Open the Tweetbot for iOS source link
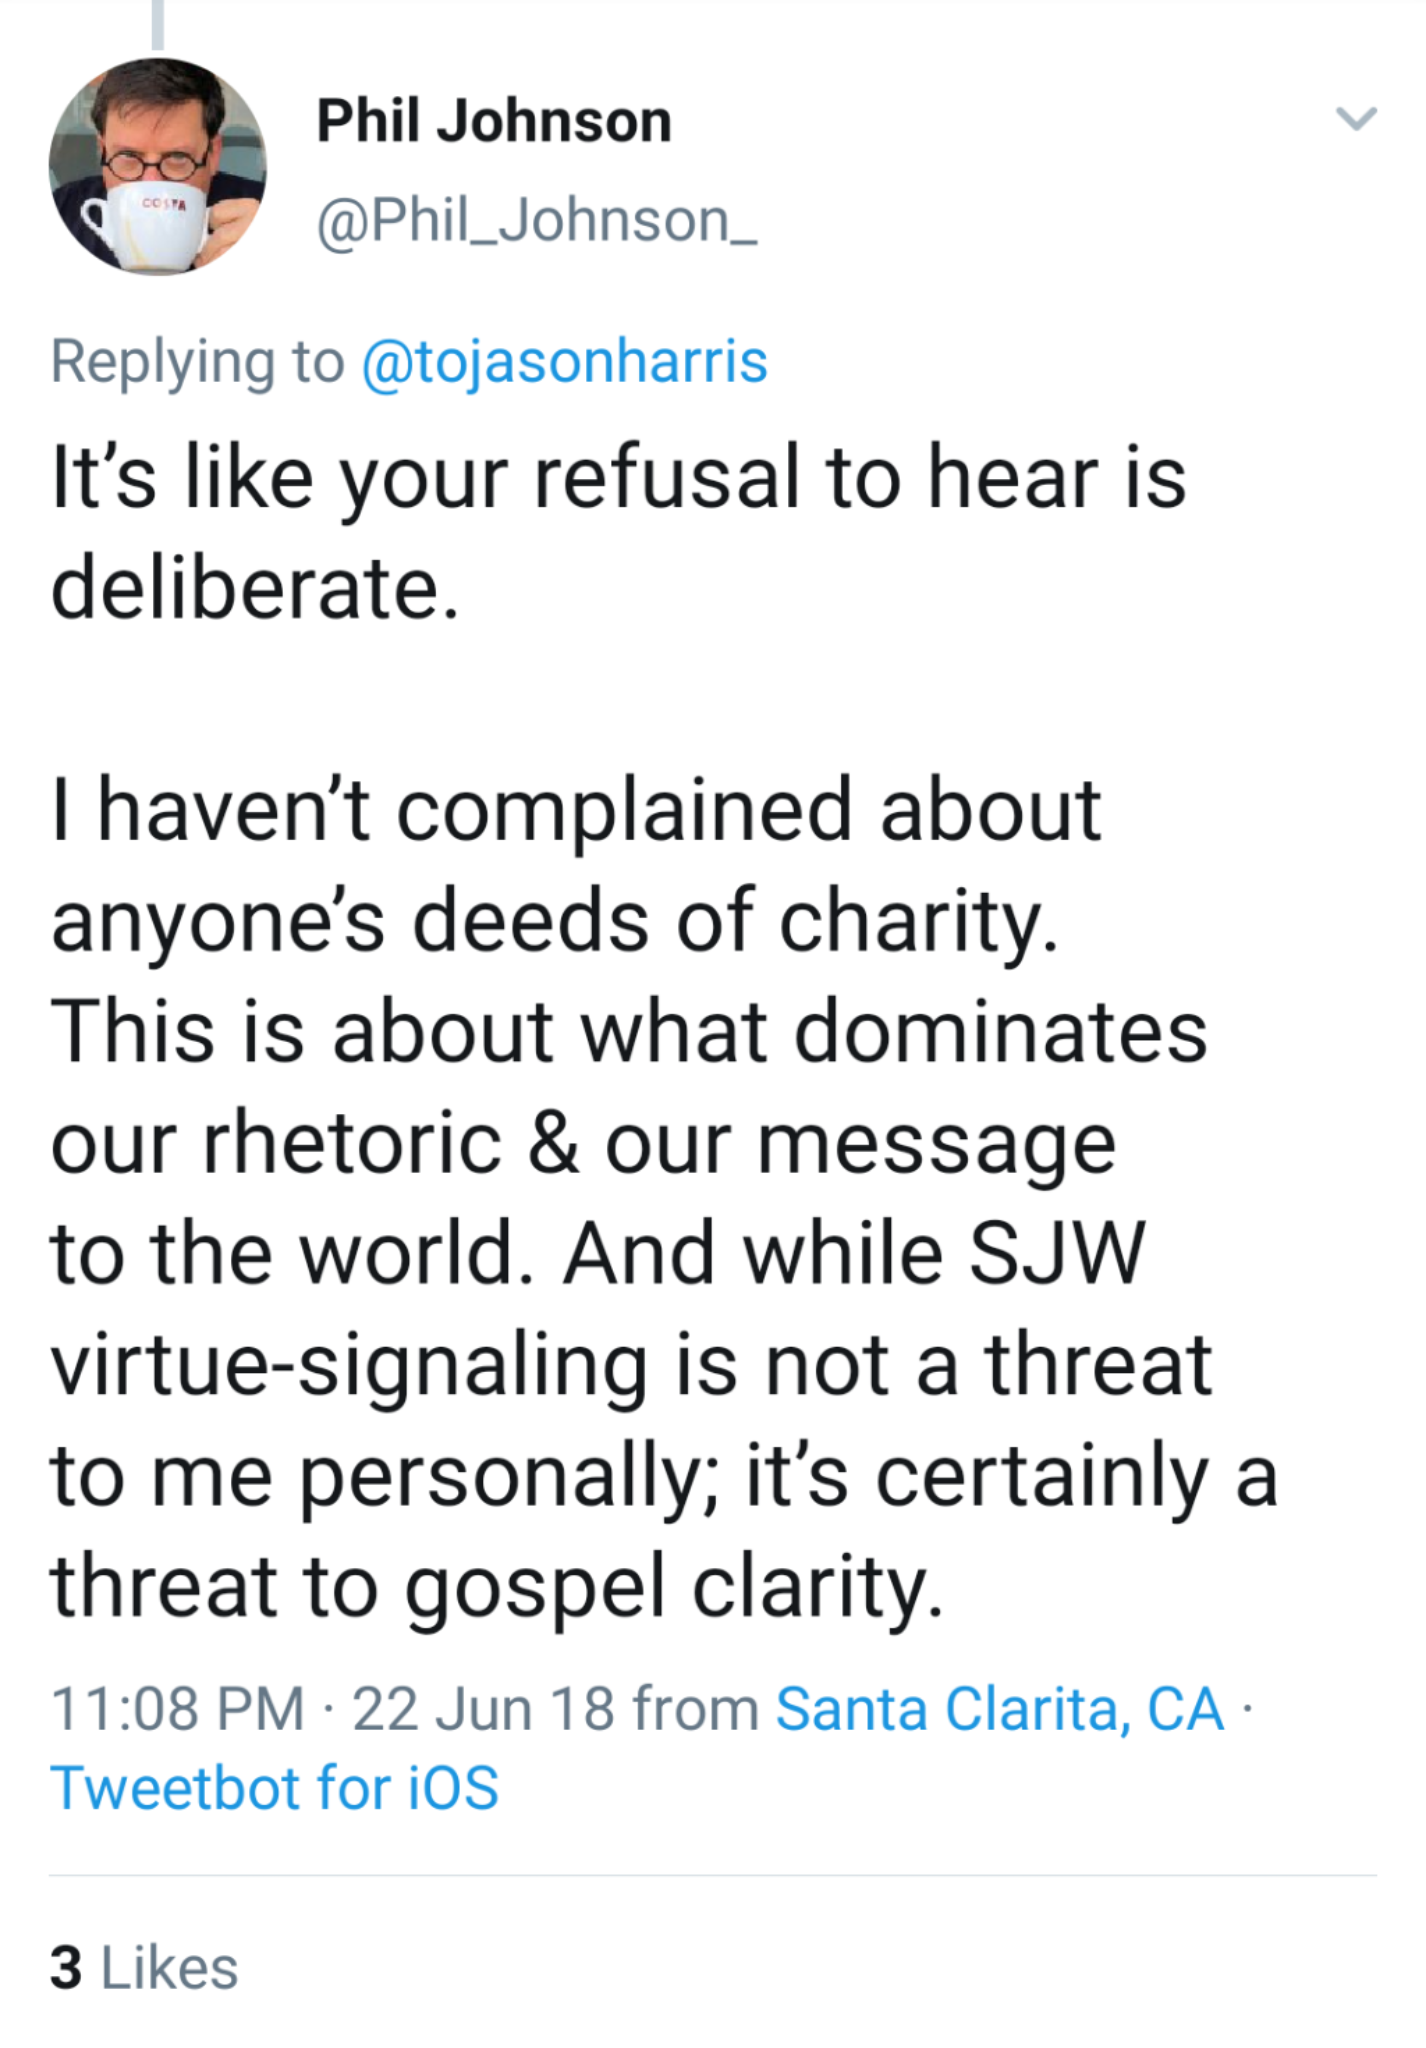 [x=275, y=1788]
